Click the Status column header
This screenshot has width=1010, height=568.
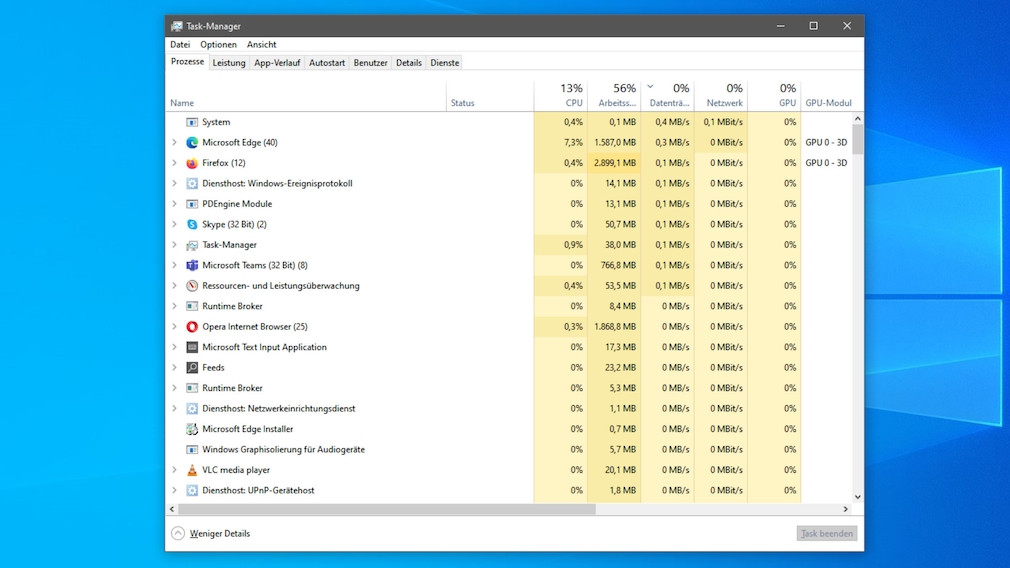(x=490, y=95)
